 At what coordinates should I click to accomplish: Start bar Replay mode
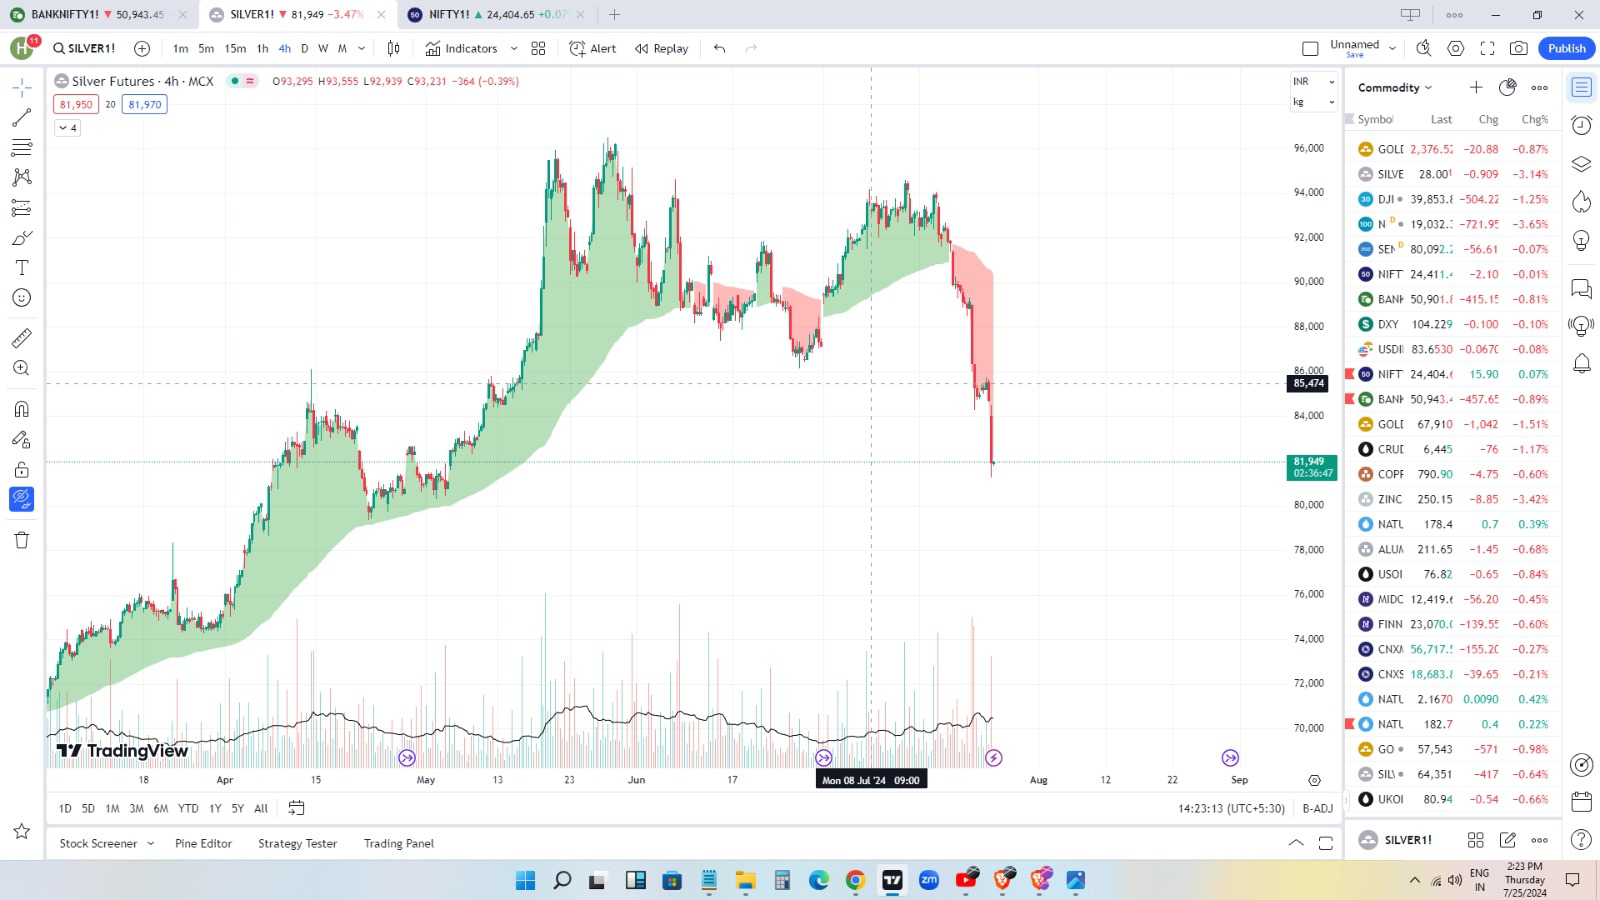661,48
